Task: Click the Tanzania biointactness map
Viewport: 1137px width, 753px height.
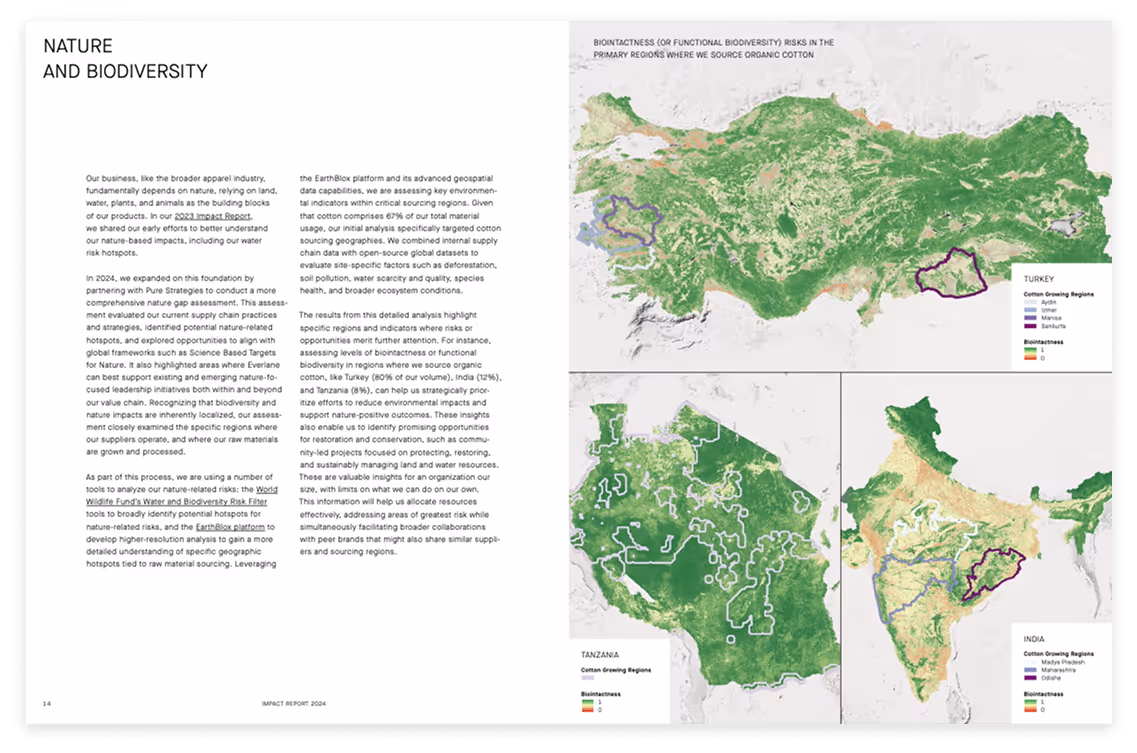Action: [704, 548]
